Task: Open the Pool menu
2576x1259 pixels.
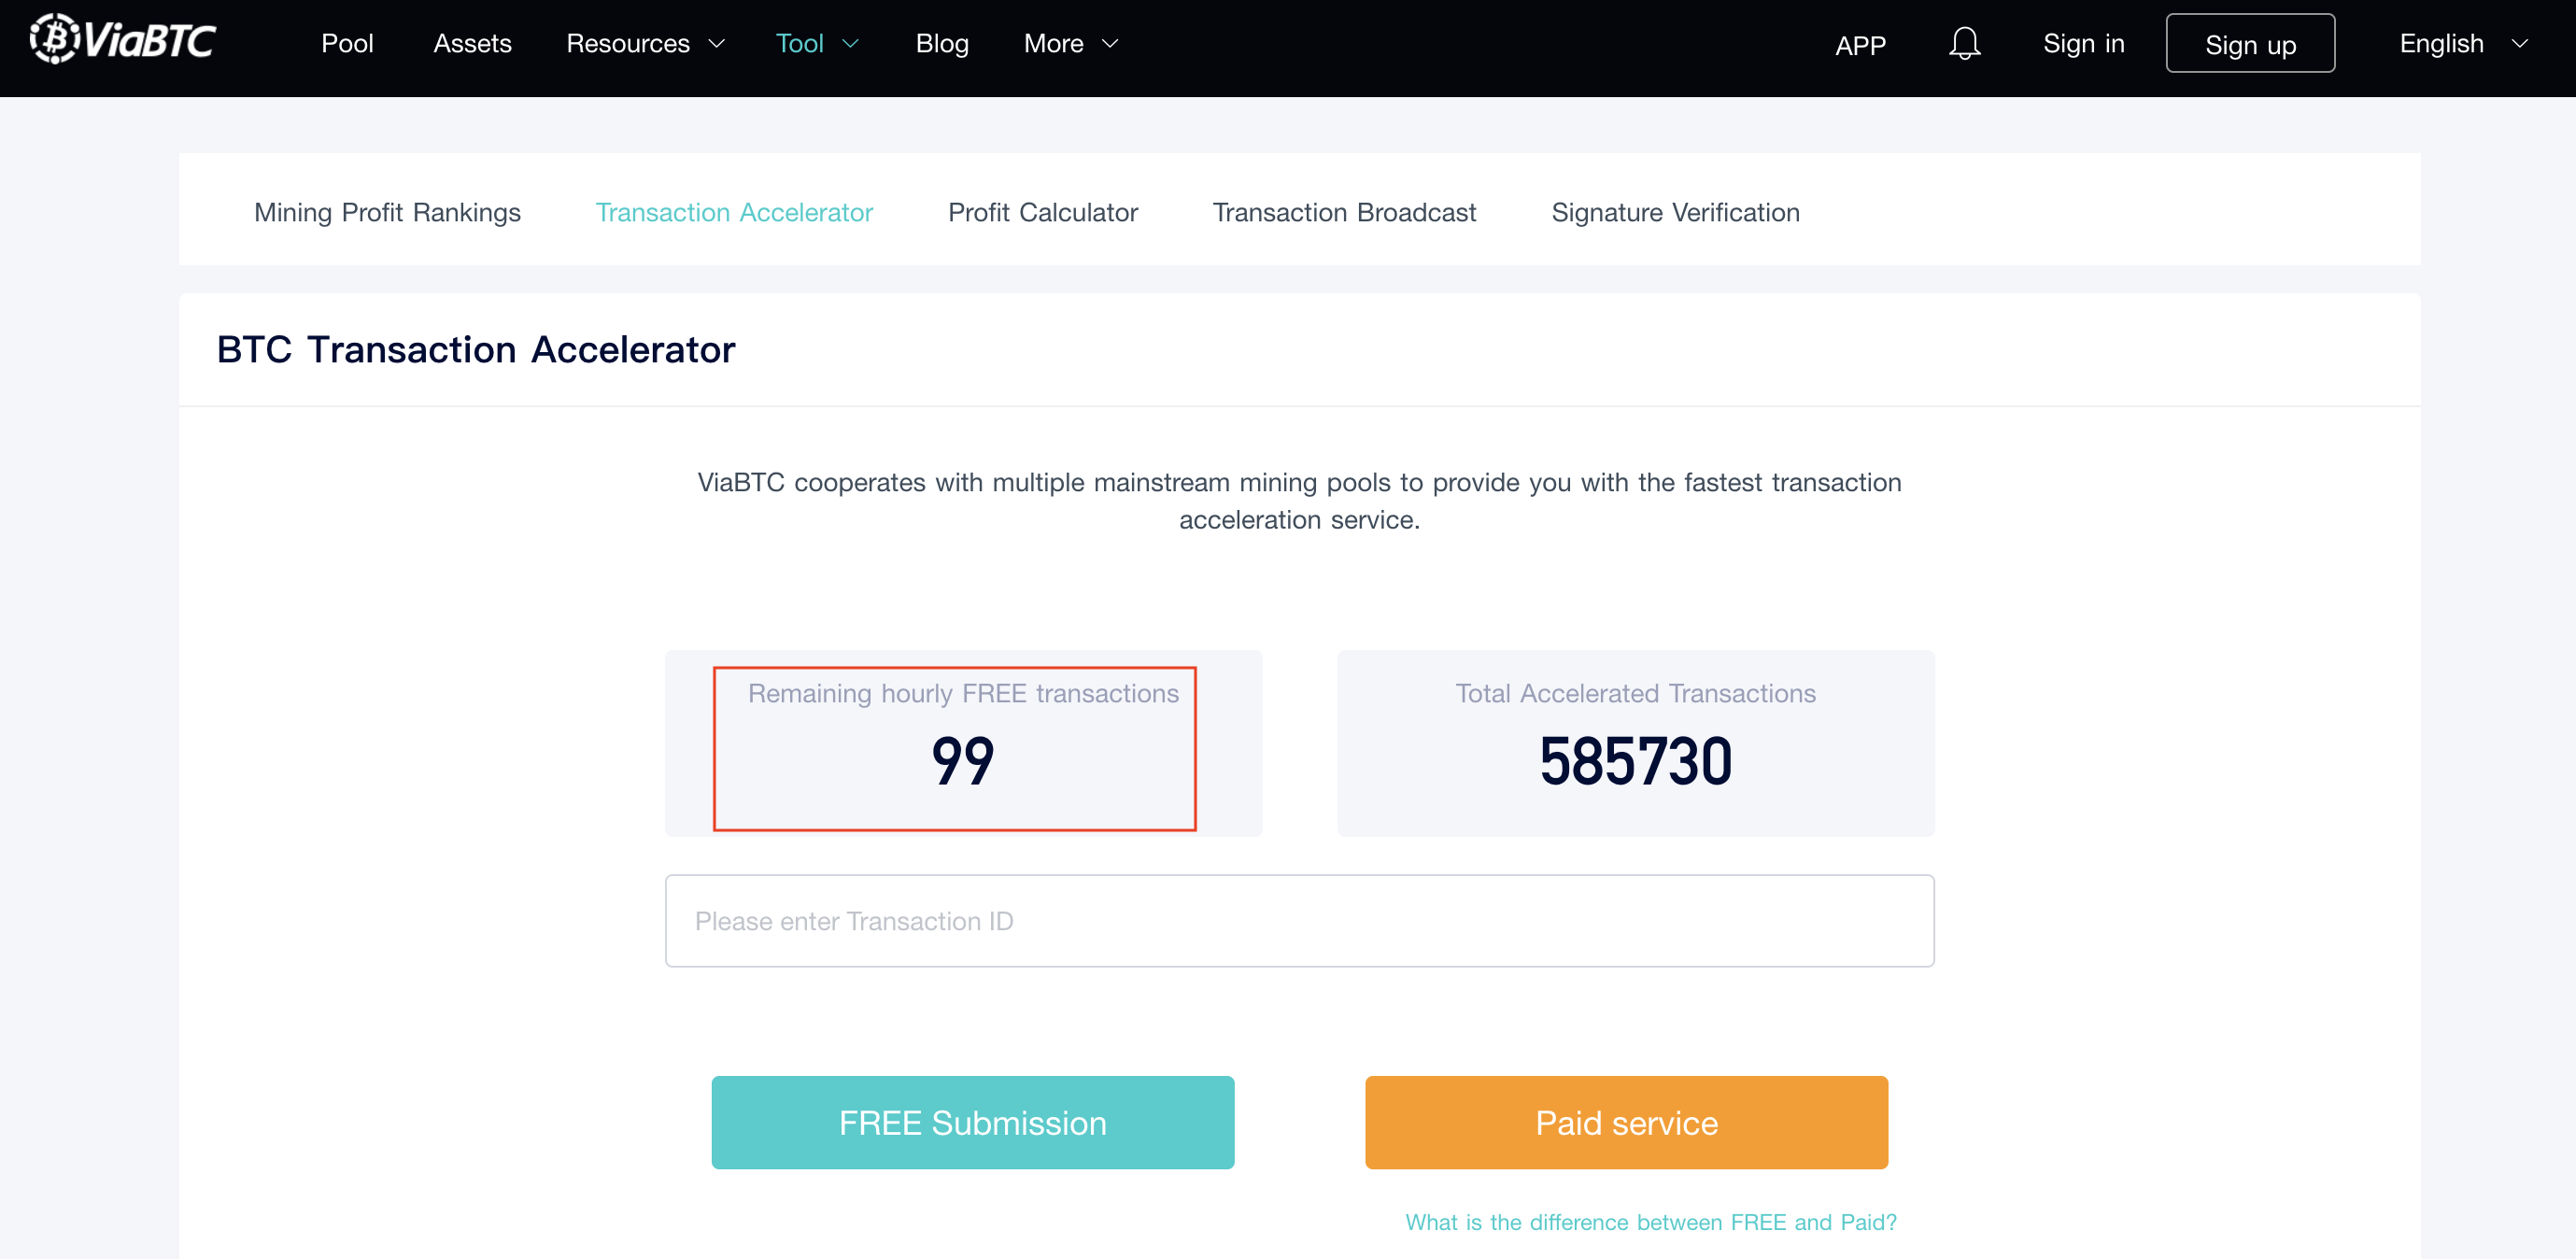Action: tap(348, 43)
